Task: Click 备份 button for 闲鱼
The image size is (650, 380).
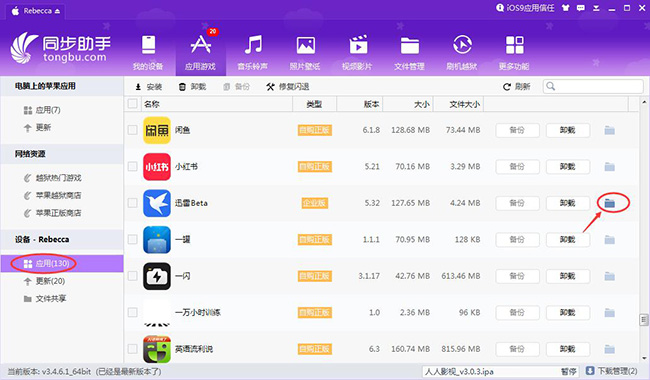Action: pyautogui.click(x=517, y=130)
